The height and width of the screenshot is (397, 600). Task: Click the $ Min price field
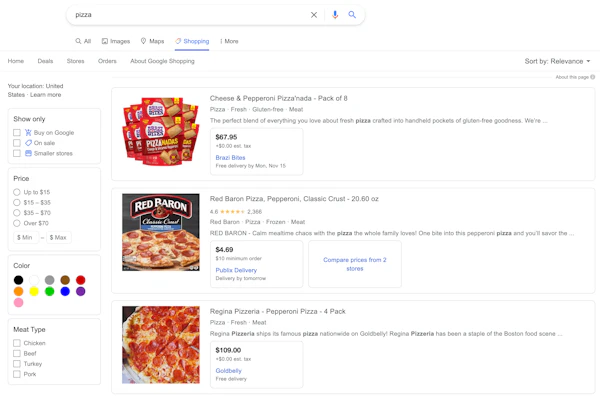[26, 237]
